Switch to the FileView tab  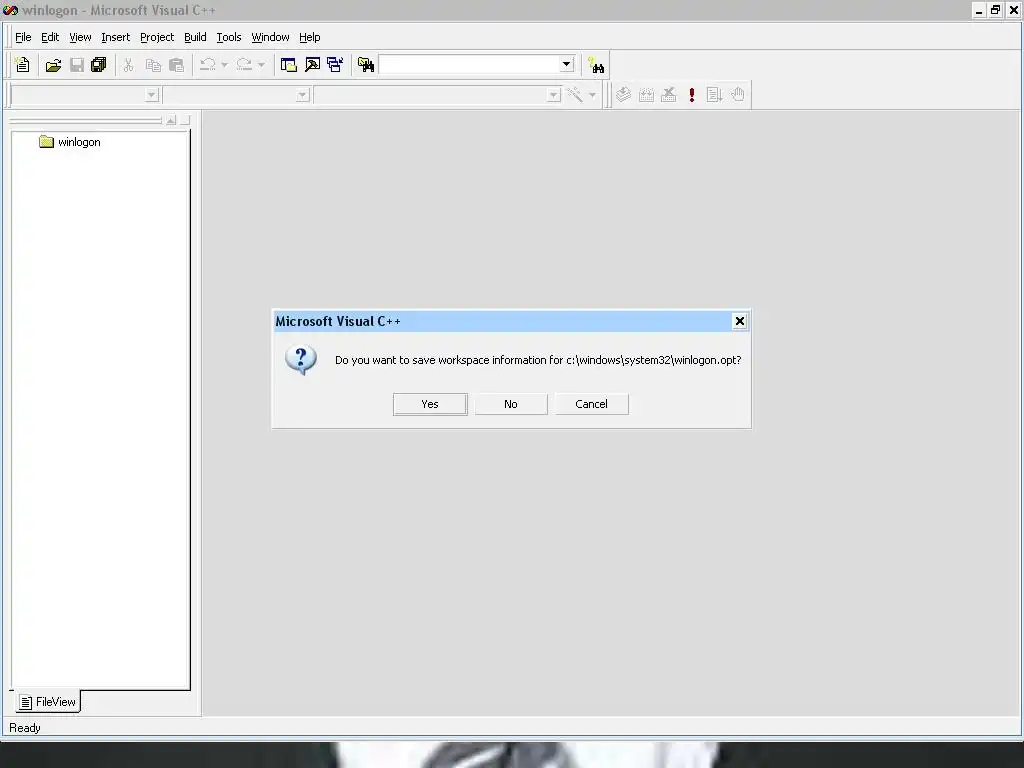coord(48,702)
